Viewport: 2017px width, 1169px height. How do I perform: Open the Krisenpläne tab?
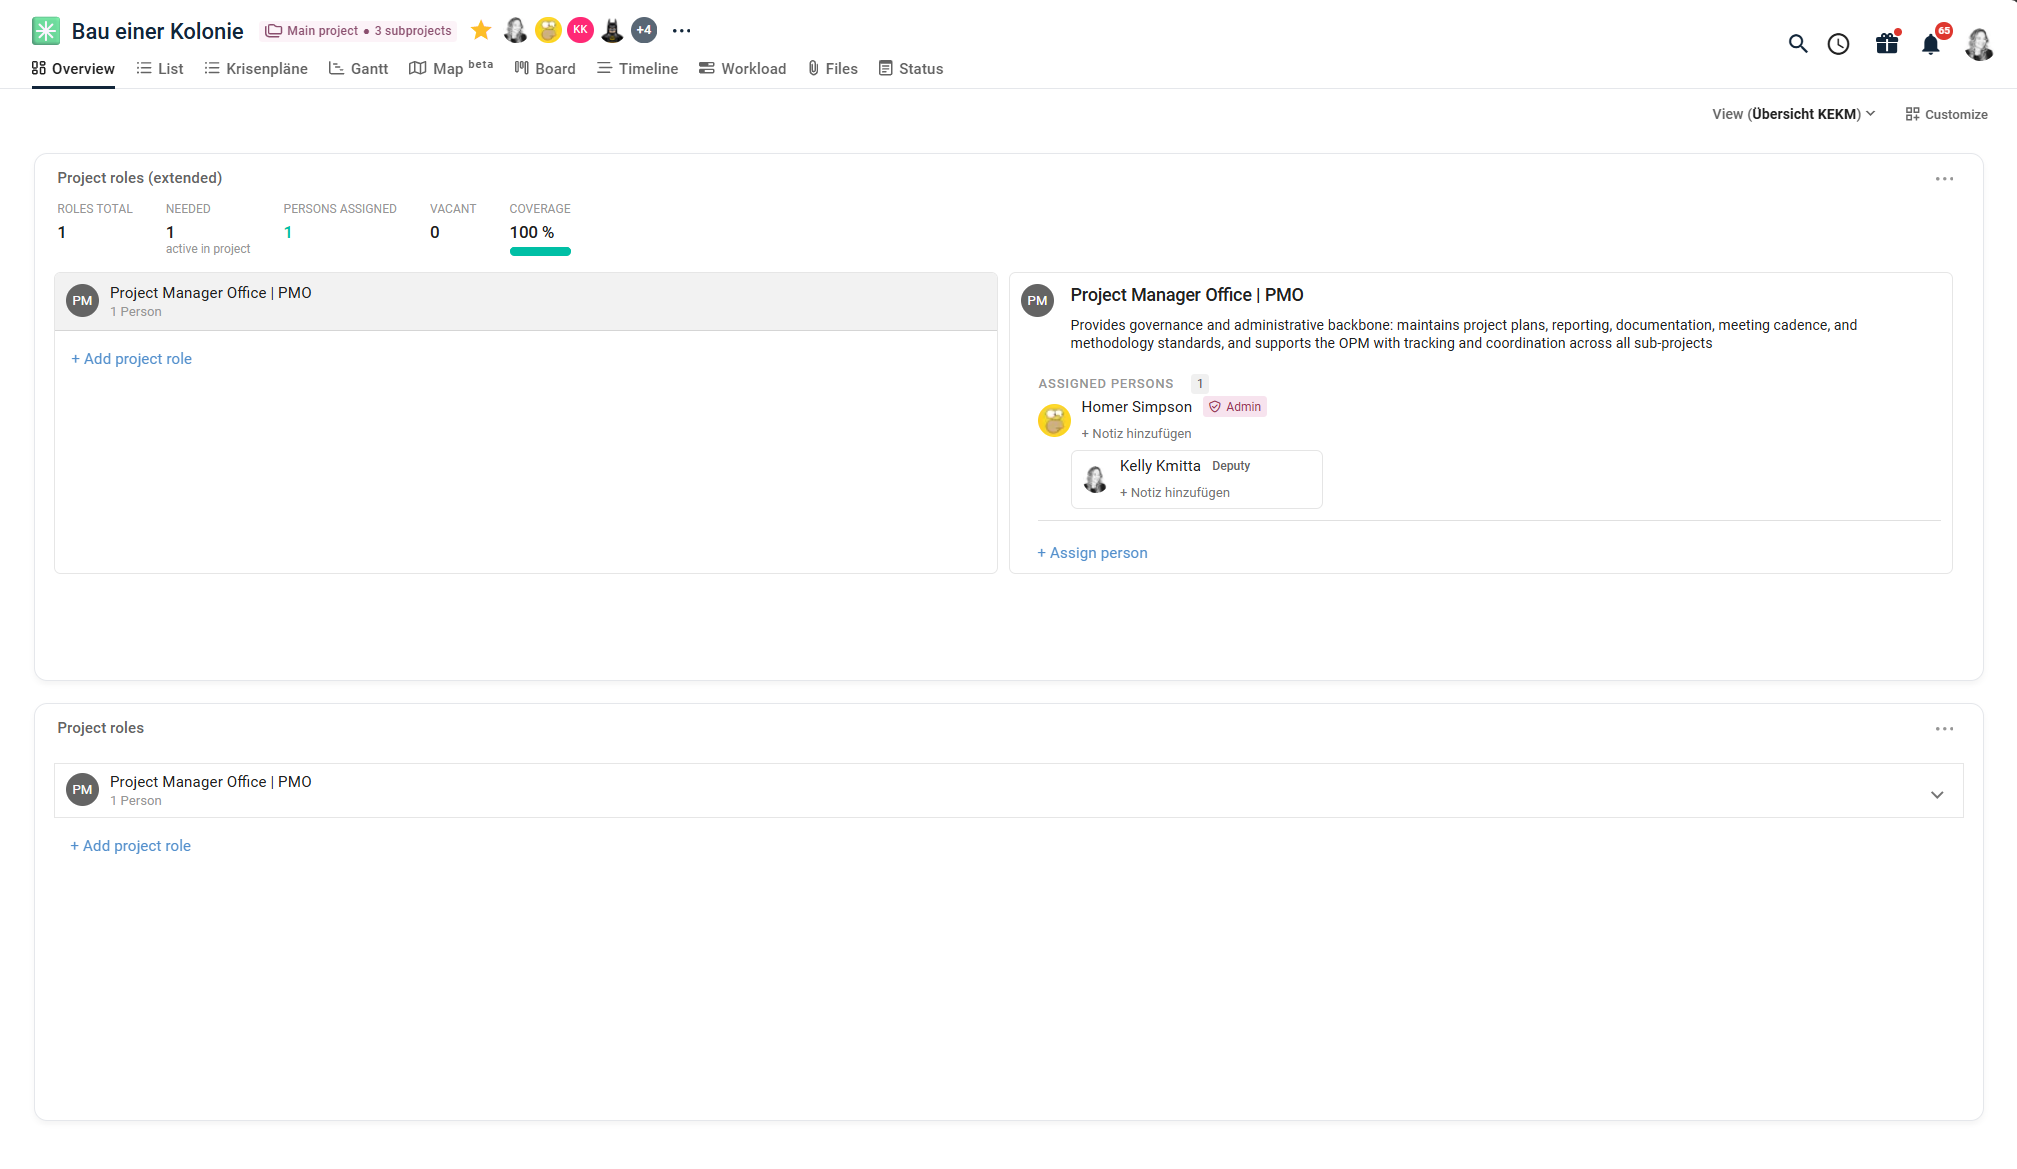point(256,69)
